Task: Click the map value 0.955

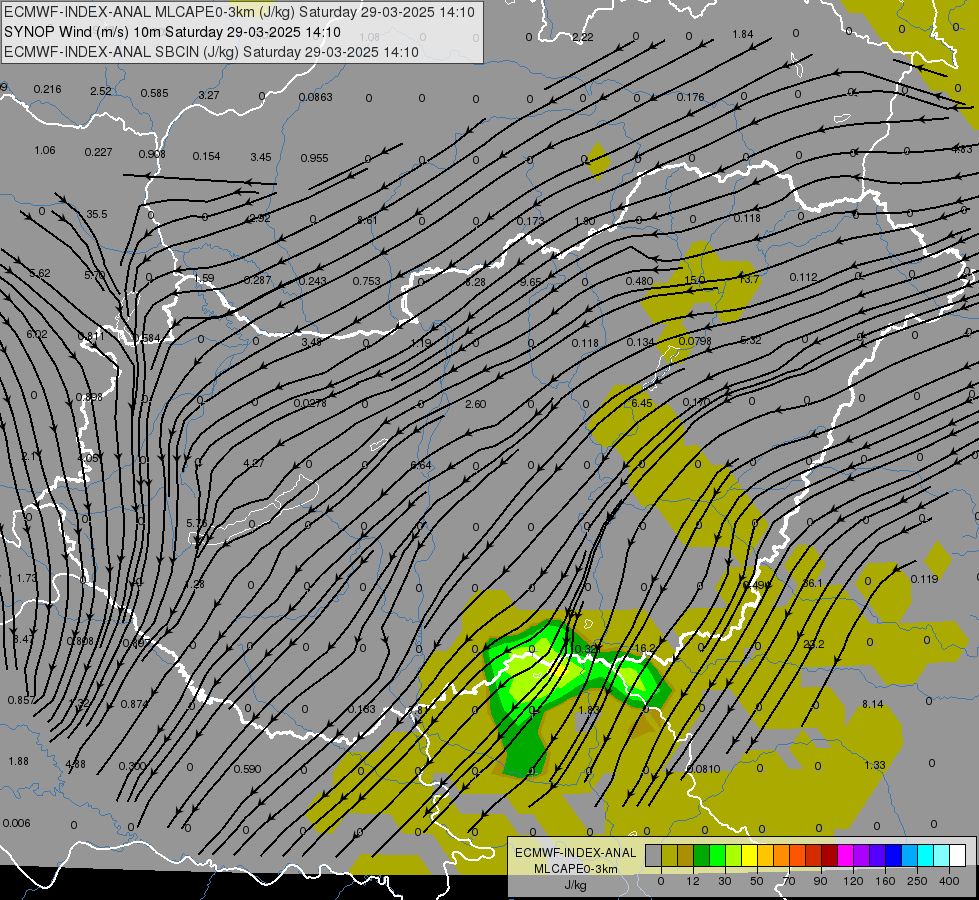Action: [315, 159]
